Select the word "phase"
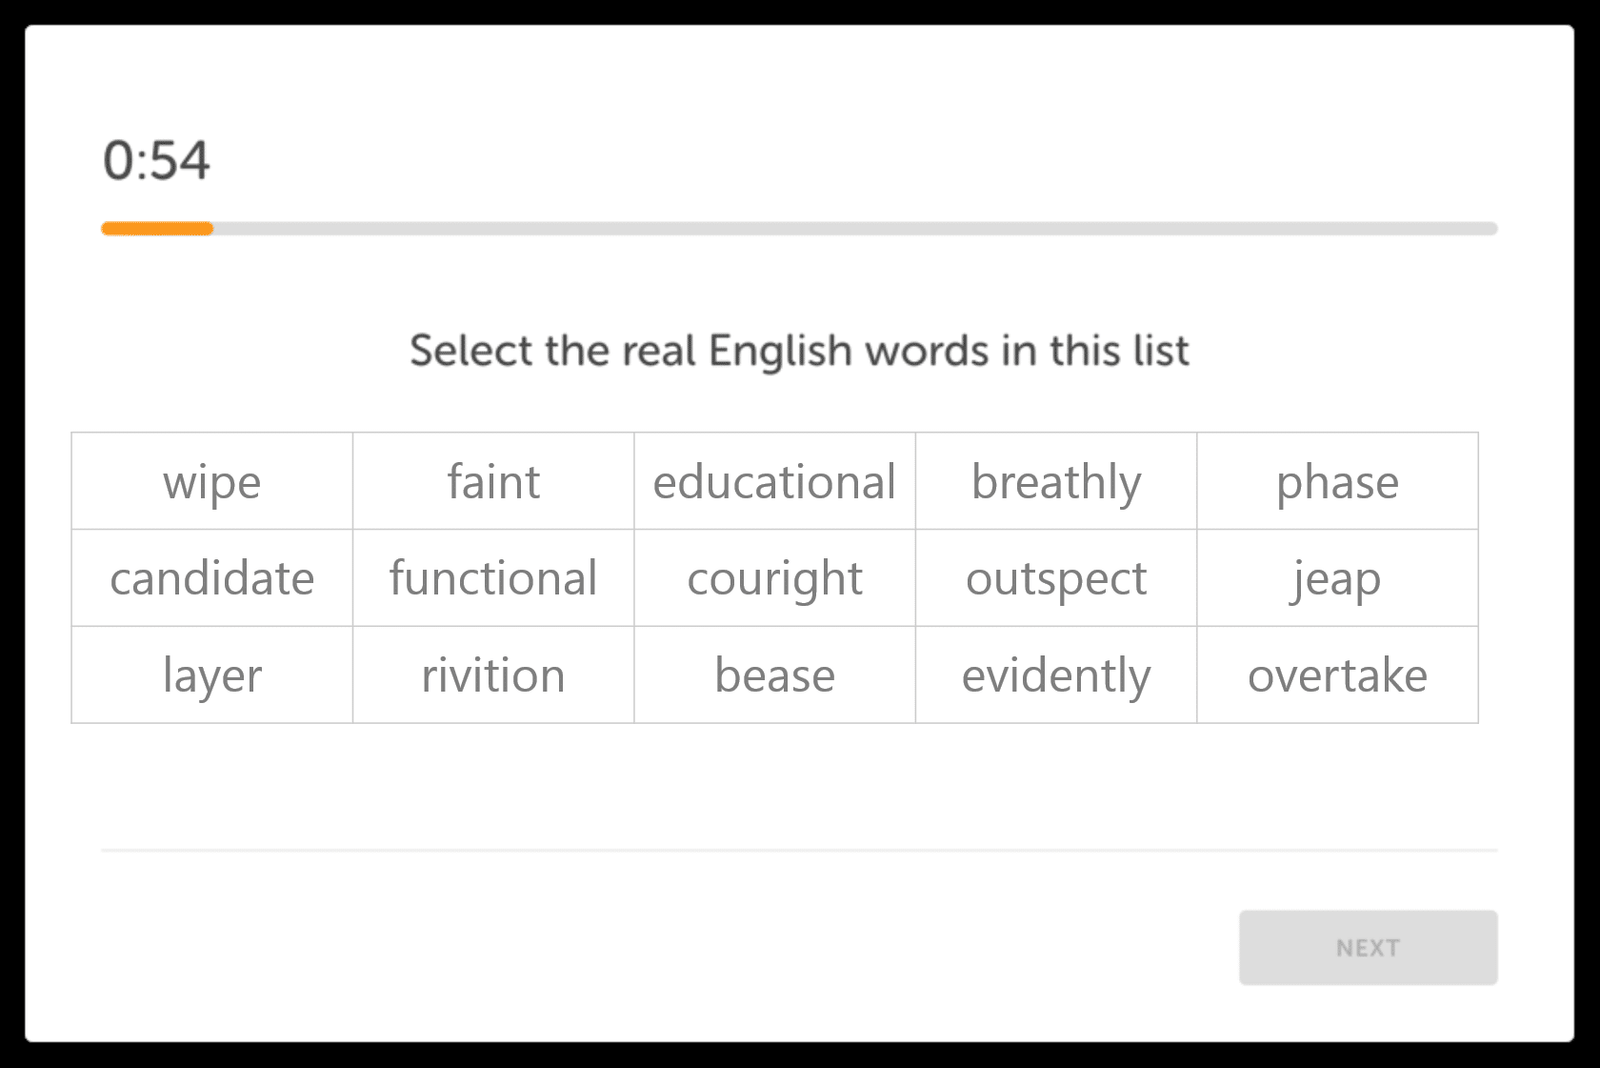 click(1338, 481)
